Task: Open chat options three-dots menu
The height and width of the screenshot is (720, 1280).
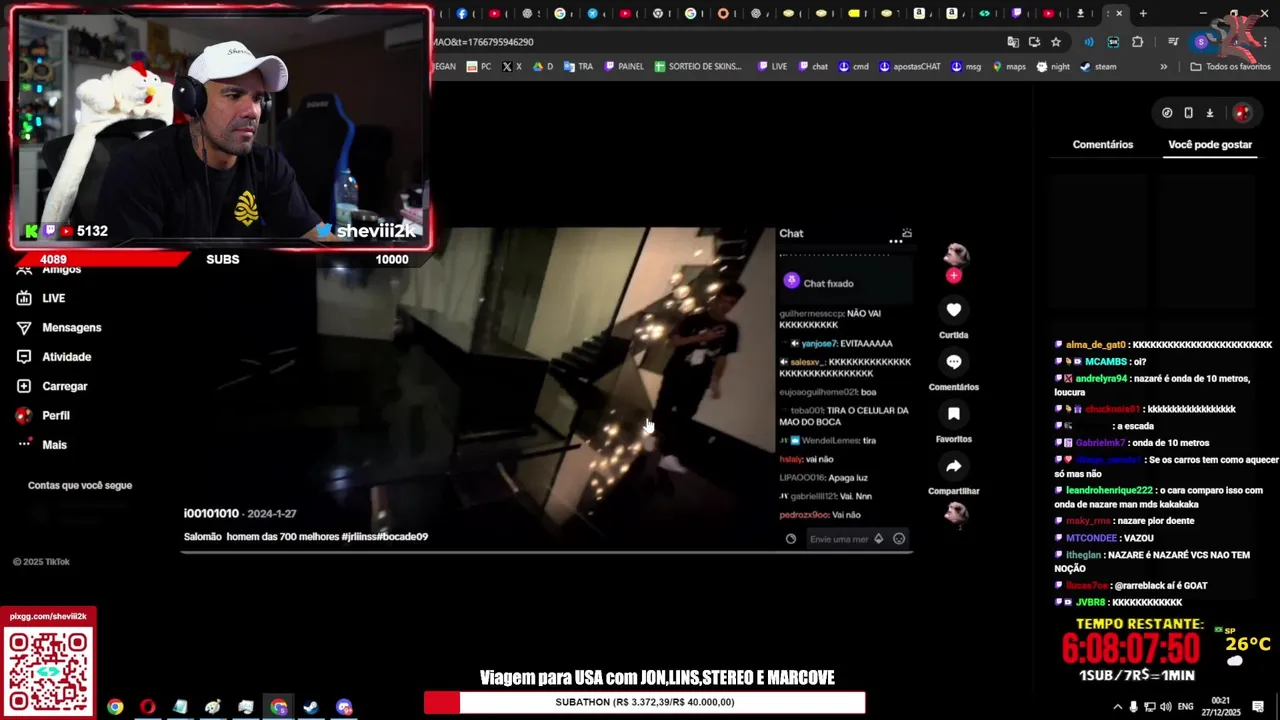Action: [x=896, y=240]
